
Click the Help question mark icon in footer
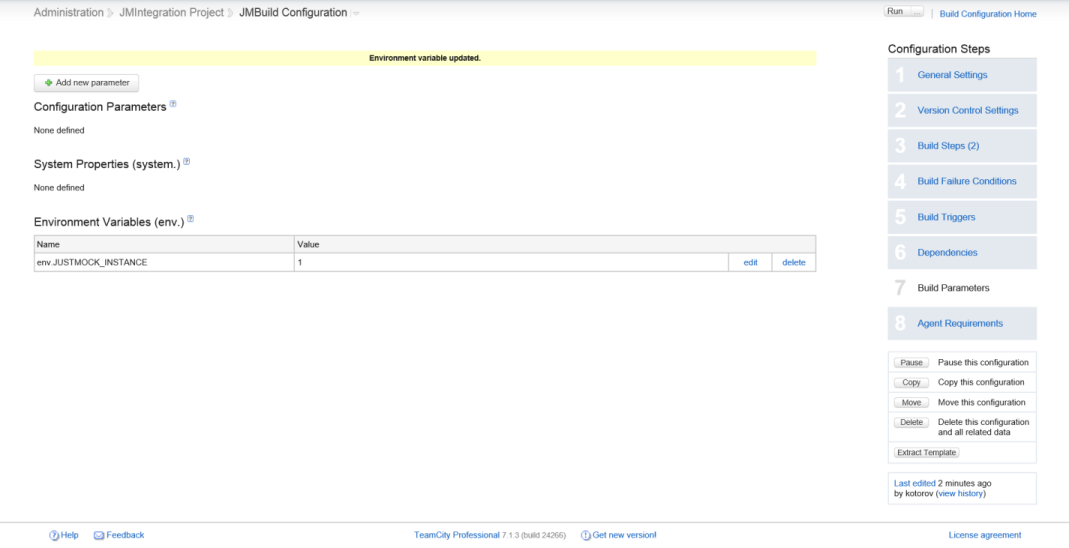[54, 536]
